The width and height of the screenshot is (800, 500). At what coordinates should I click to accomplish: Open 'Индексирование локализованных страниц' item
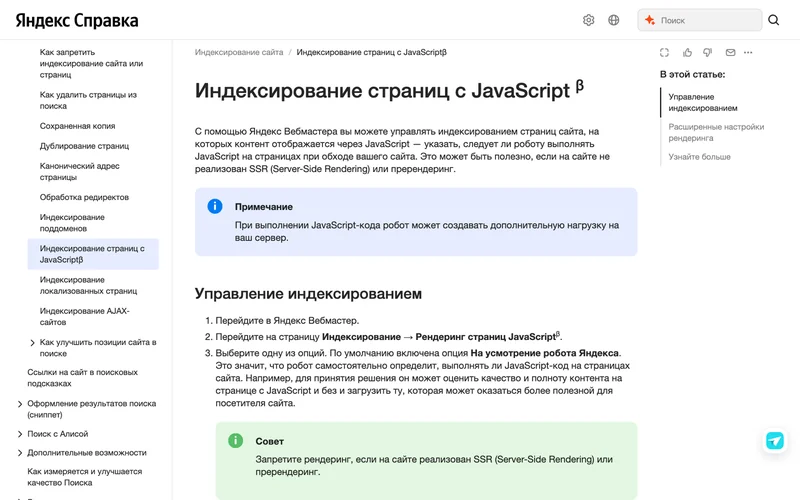88,285
